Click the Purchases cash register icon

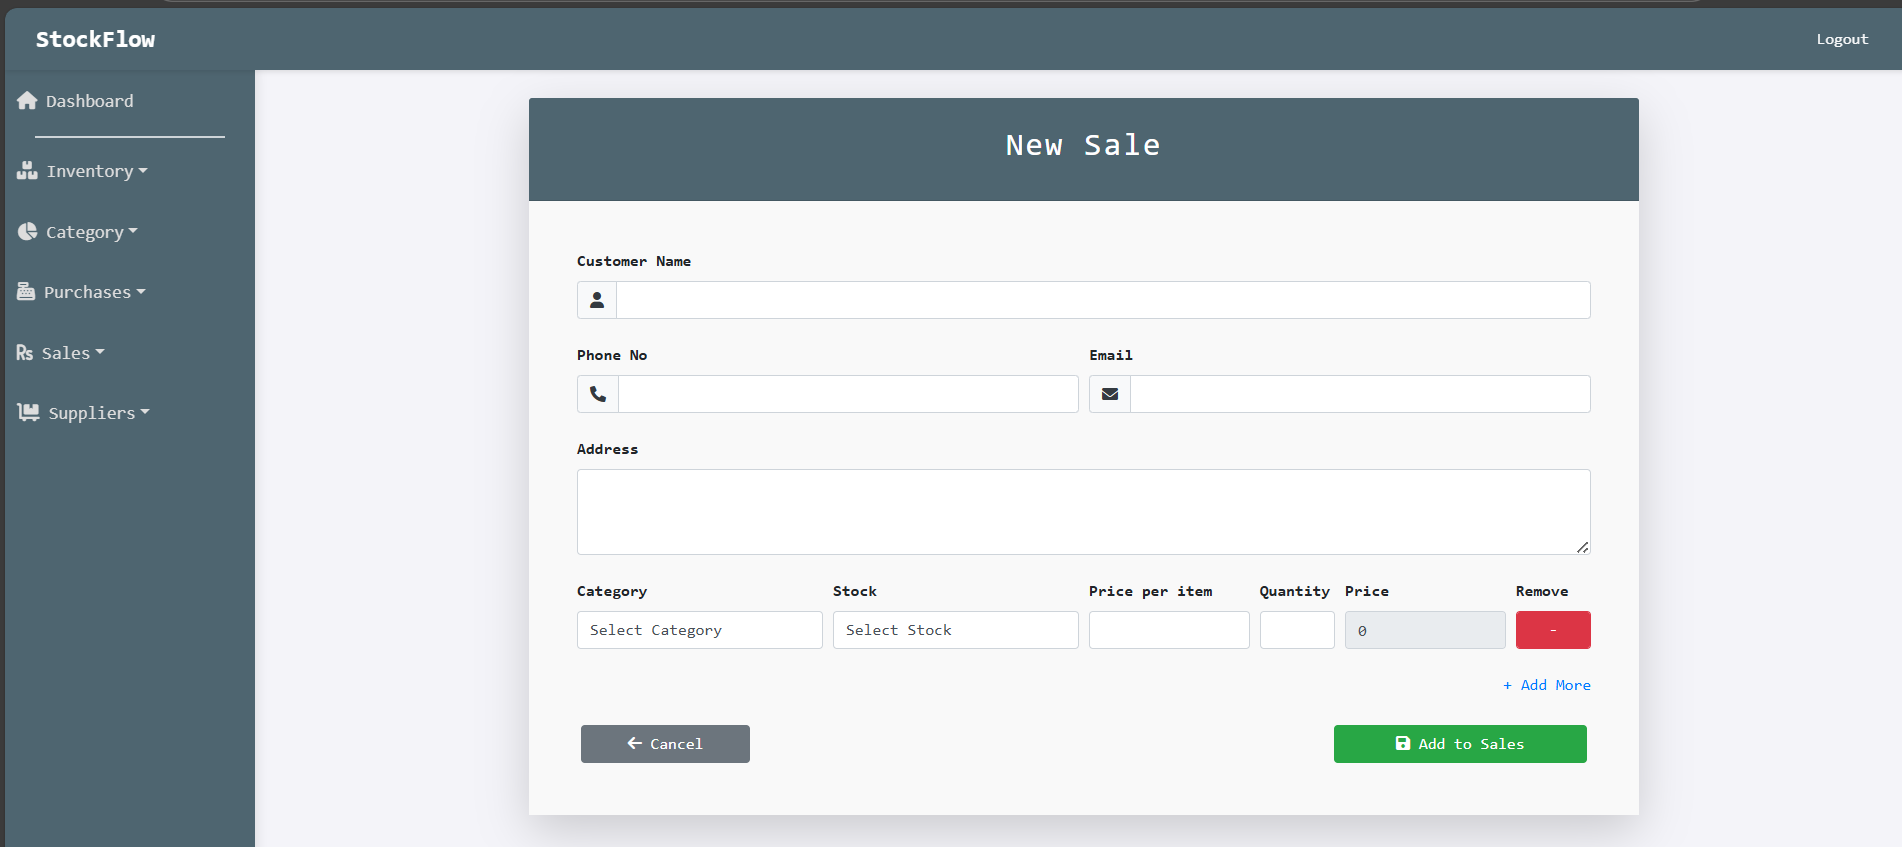(x=26, y=292)
